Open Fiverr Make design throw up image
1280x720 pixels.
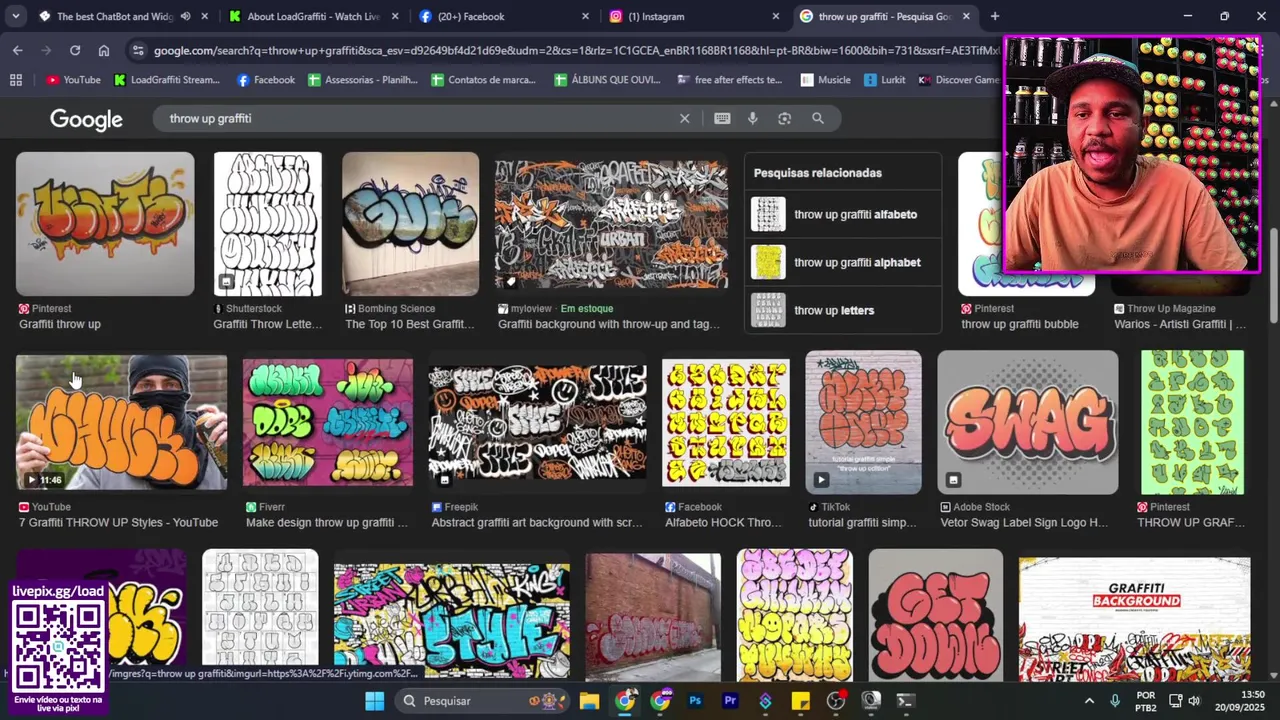[x=328, y=422]
